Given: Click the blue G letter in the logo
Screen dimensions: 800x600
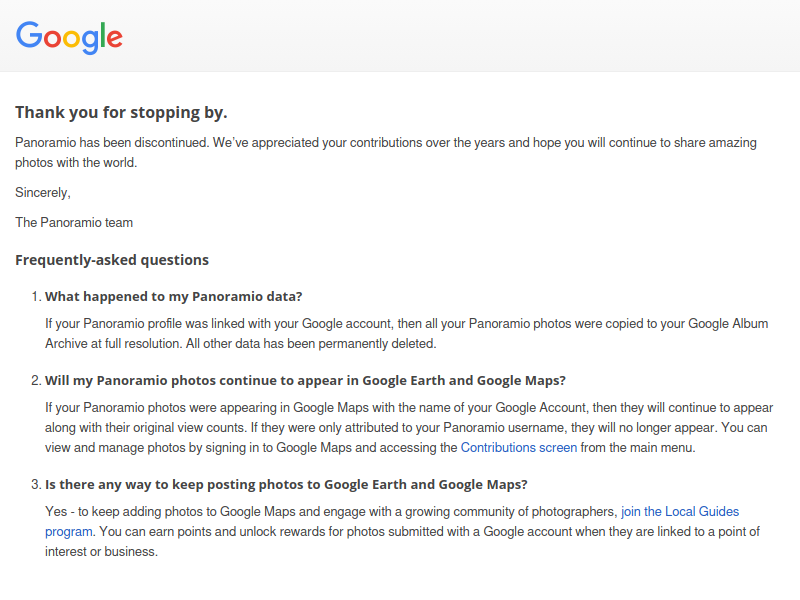Looking at the screenshot, I should click(x=29, y=35).
